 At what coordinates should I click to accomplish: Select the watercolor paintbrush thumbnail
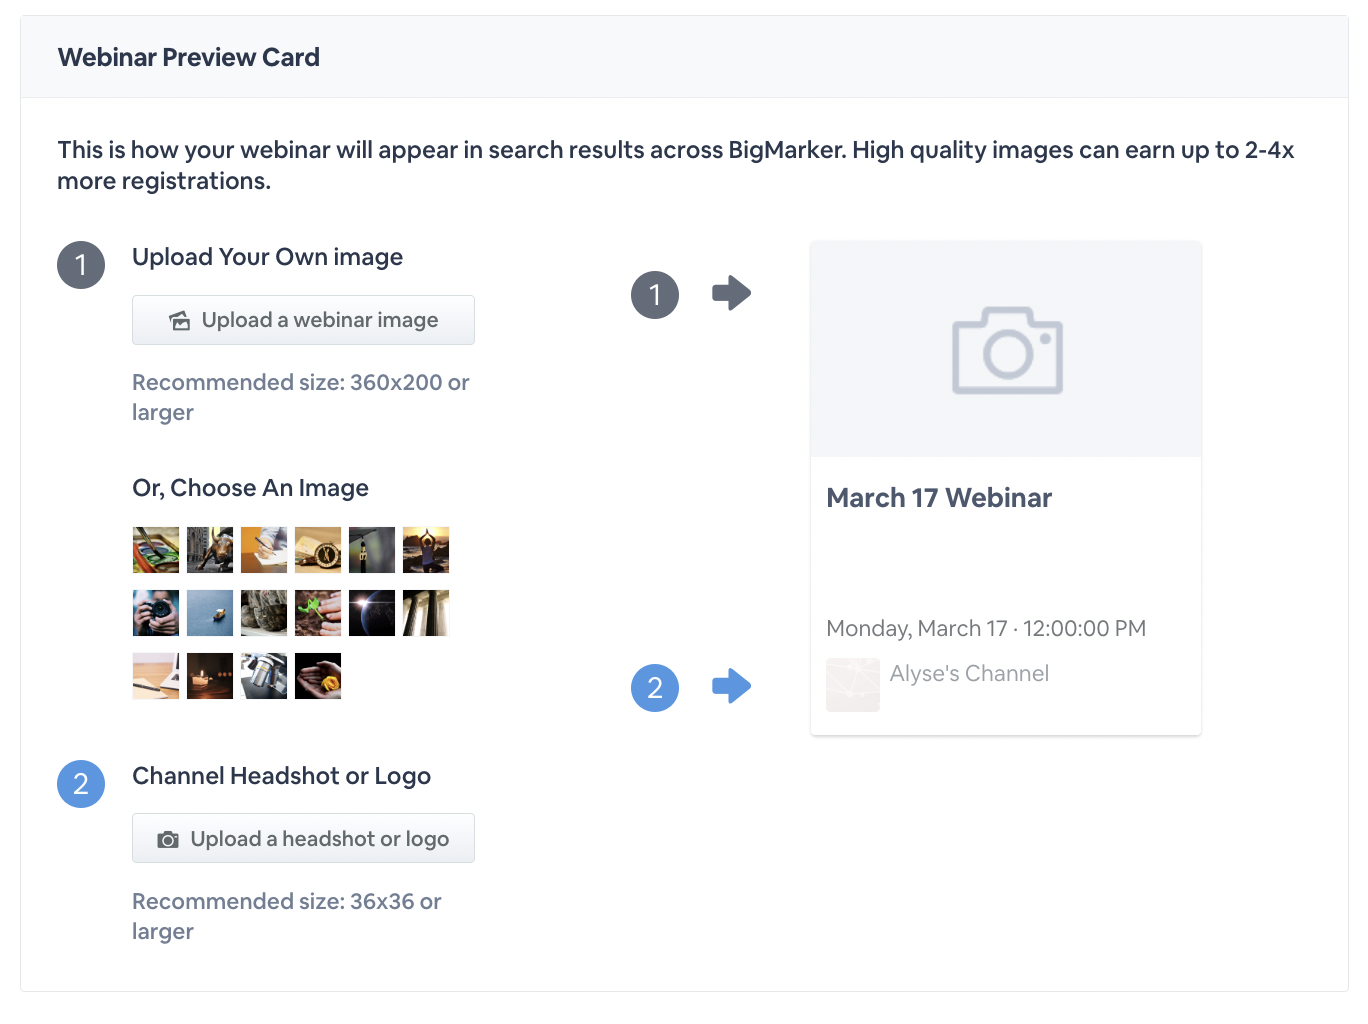tap(155, 549)
